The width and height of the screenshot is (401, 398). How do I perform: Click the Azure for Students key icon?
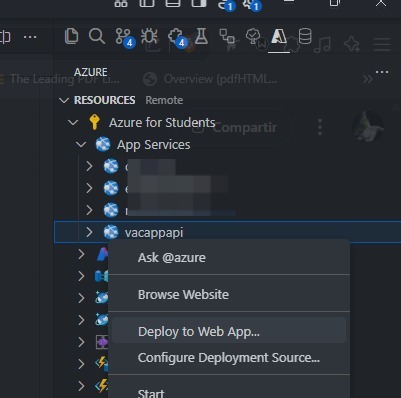click(x=95, y=122)
